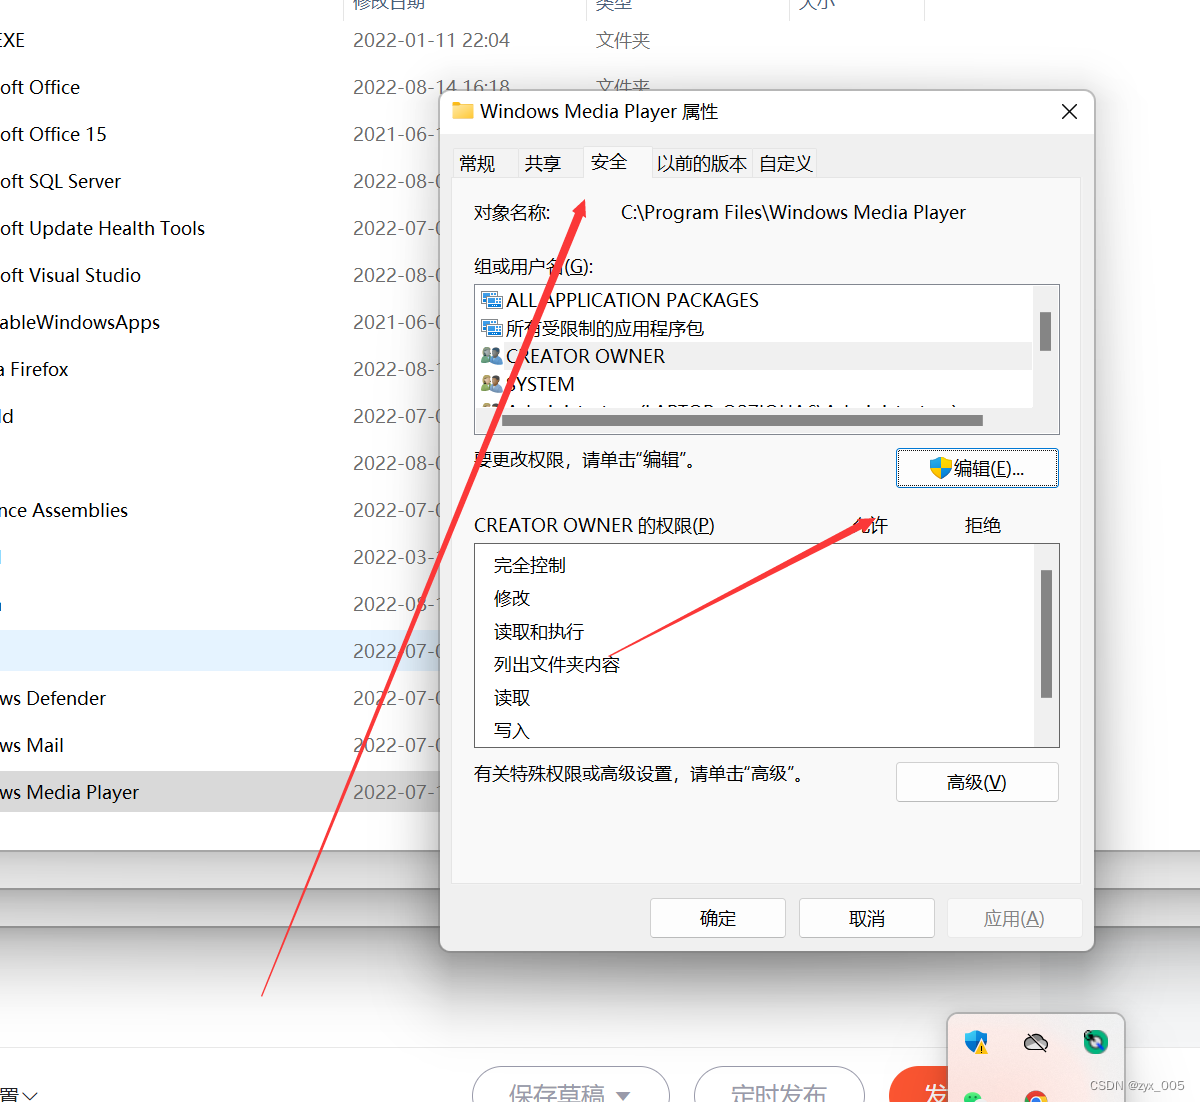
Task: Click the 修改 permission row
Action: click(x=754, y=598)
